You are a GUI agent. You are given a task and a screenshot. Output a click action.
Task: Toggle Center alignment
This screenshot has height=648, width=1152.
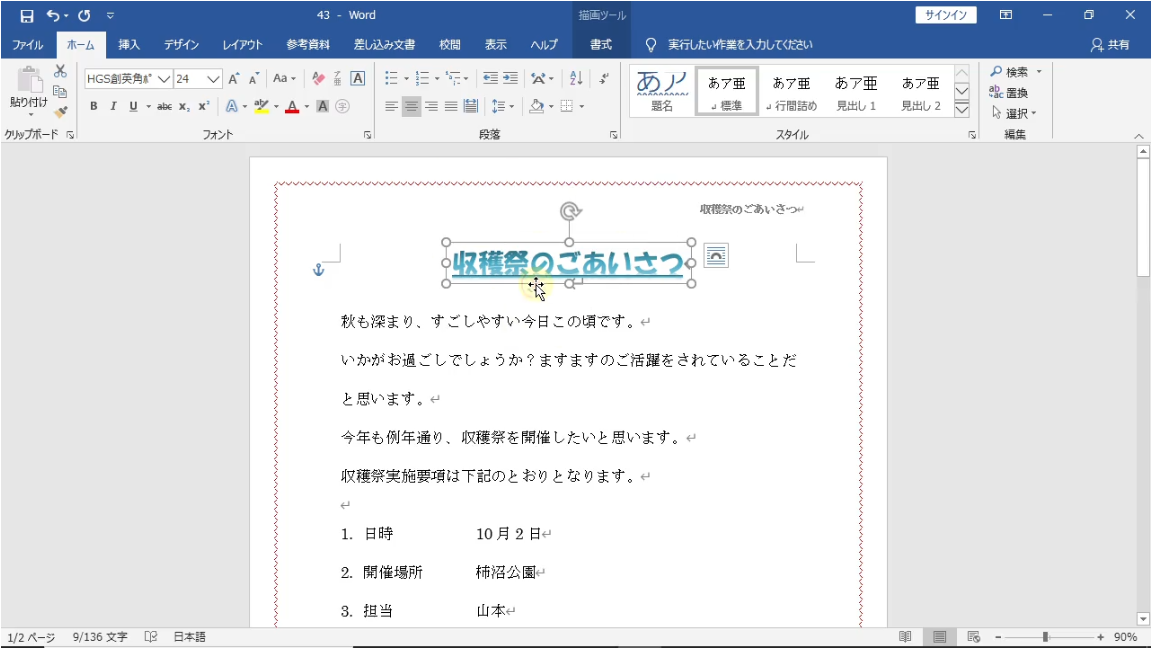click(x=411, y=106)
